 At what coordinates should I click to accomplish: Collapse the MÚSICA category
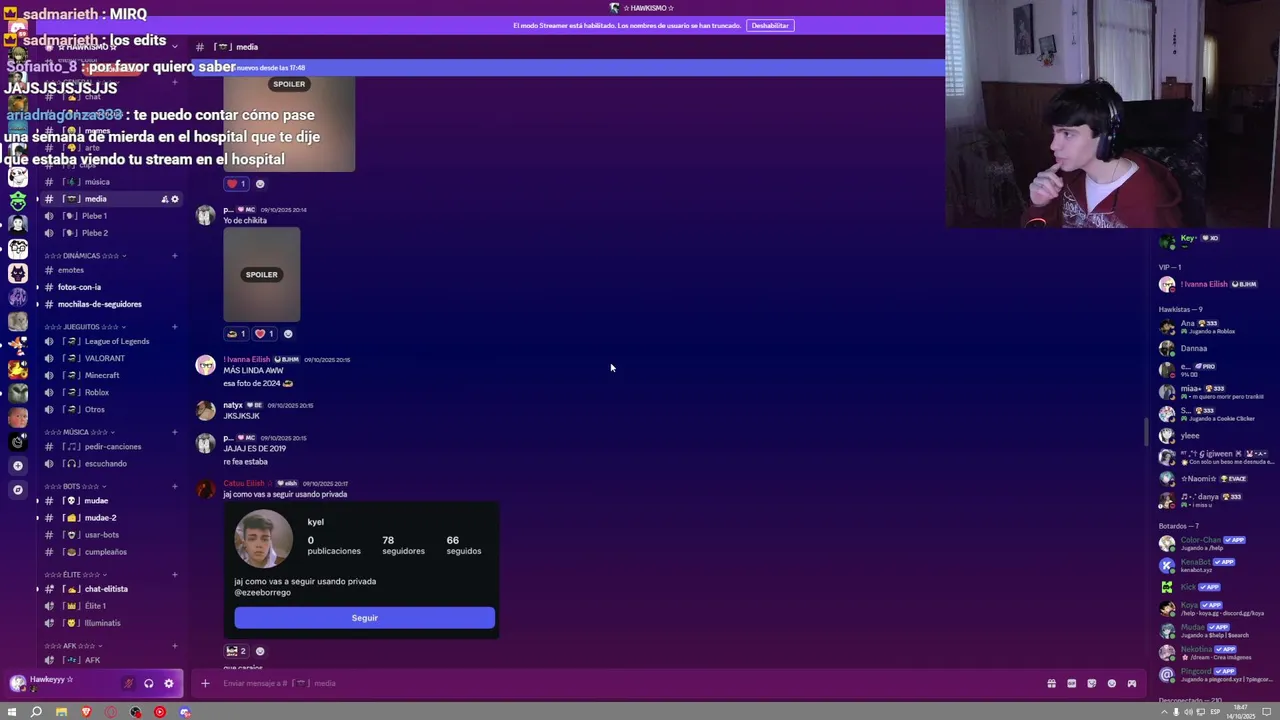pos(79,432)
